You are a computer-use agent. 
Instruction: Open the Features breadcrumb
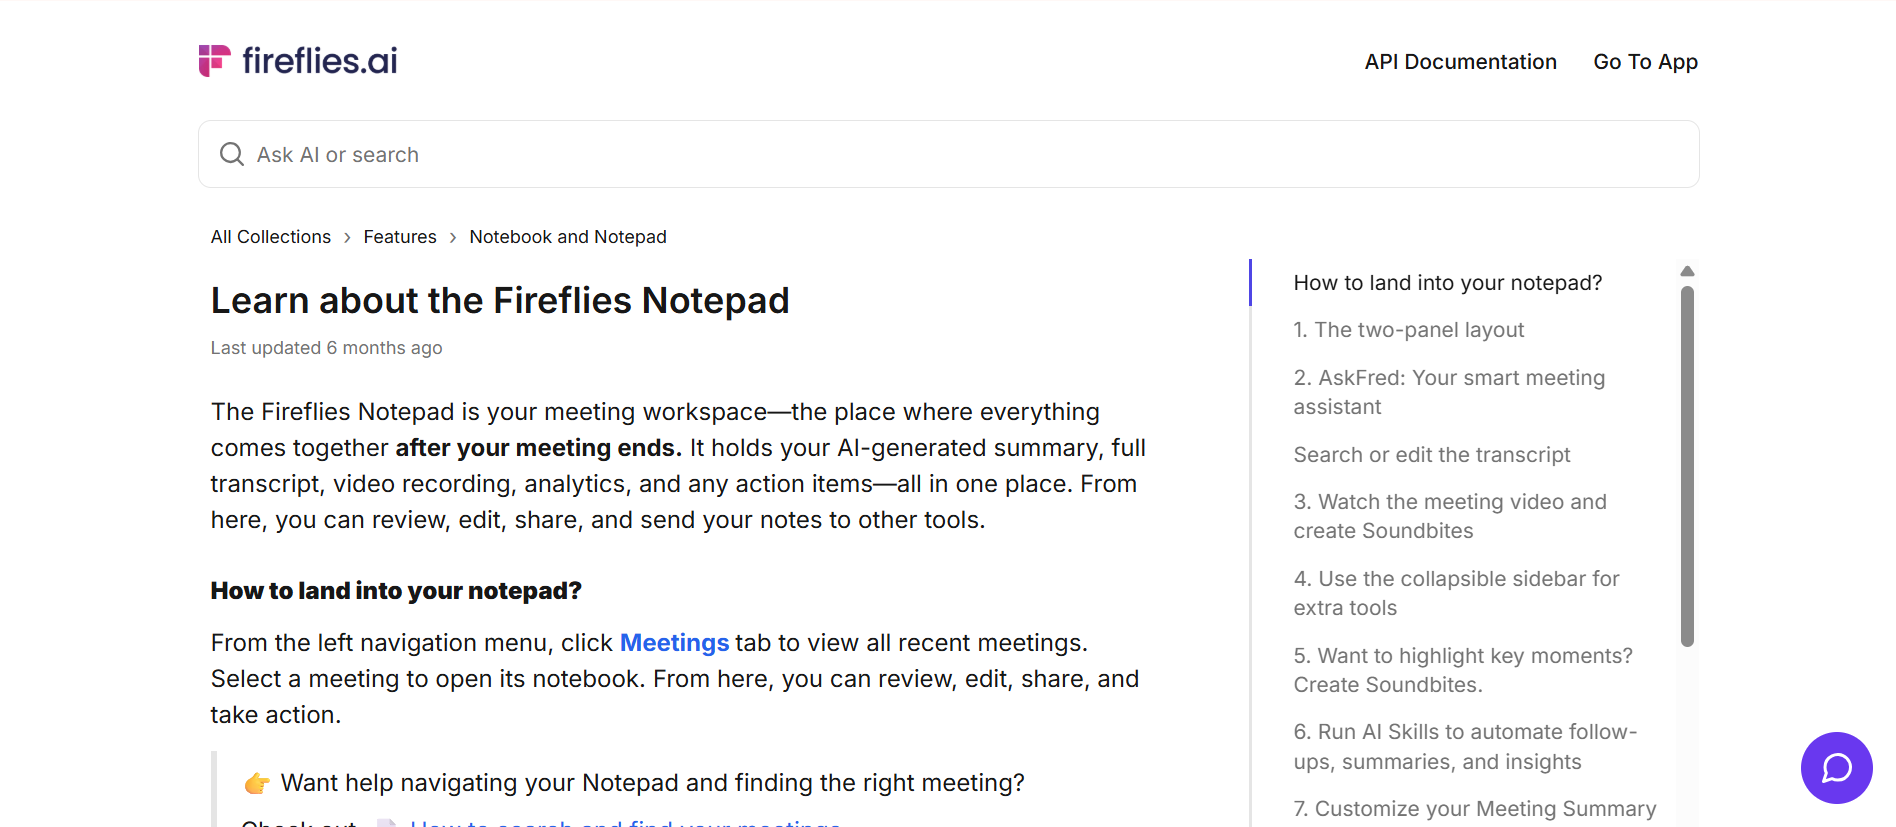(400, 237)
